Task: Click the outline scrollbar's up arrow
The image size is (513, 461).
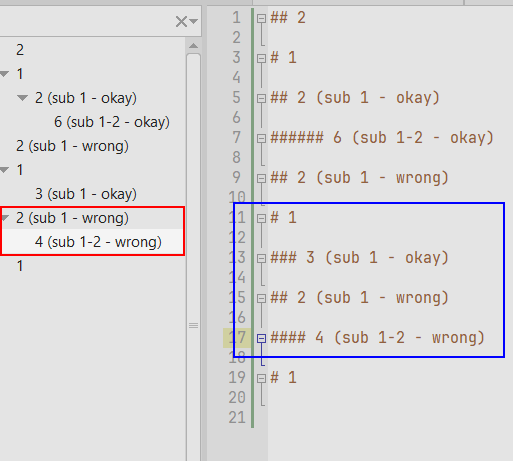Action: [x=193, y=46]
